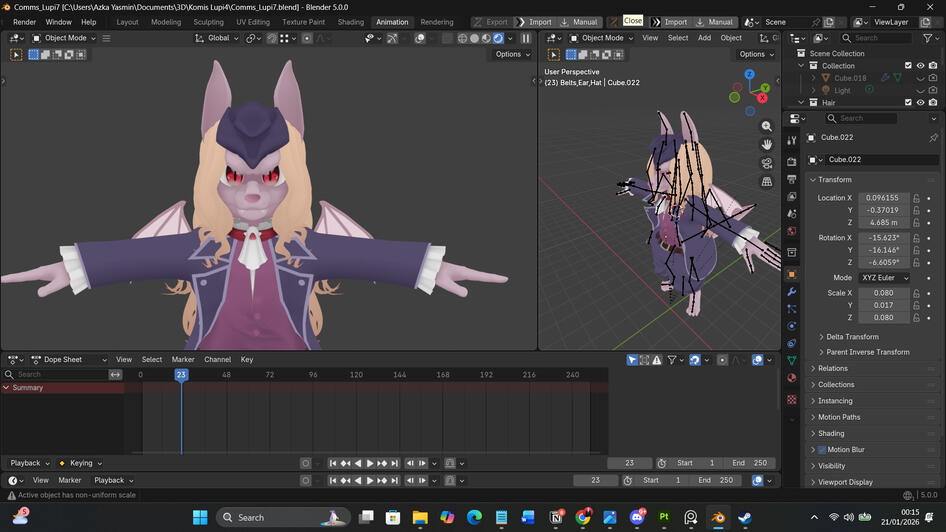
Task: Open Dope Sheet Channel menu
Action: point(217,359)
